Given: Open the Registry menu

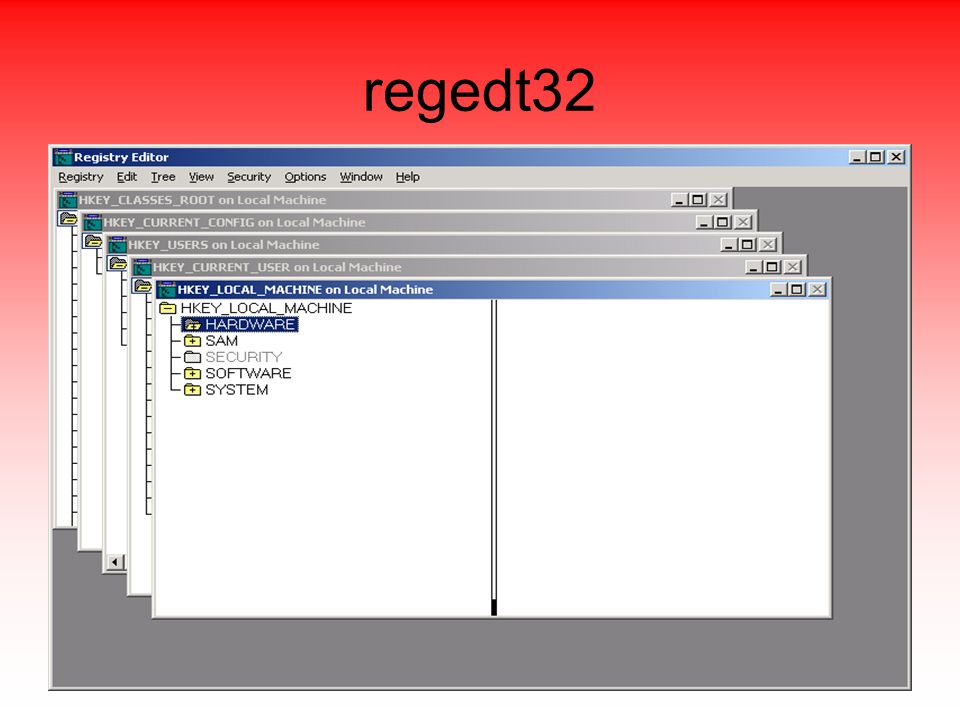Looking at the screenshot, I should pos(81,177).
